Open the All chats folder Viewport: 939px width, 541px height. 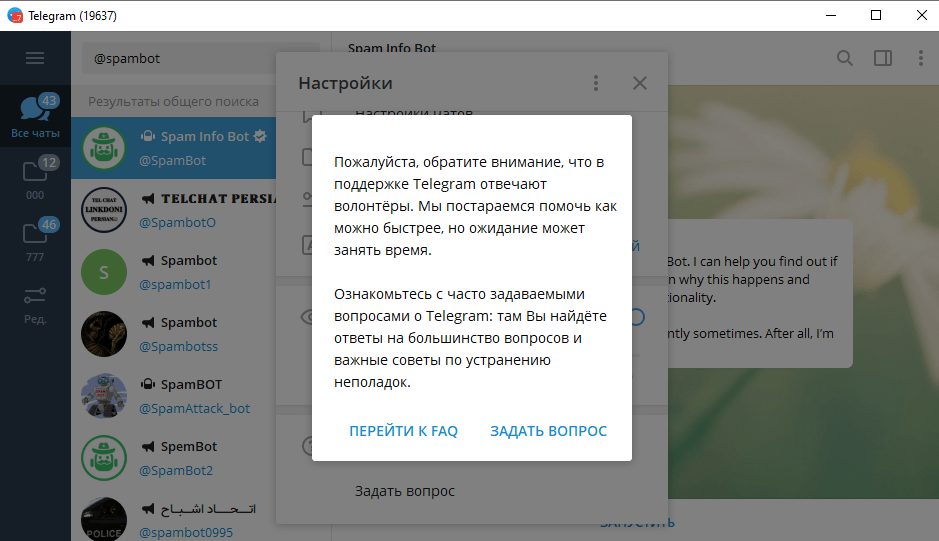[x=35, y=115]
